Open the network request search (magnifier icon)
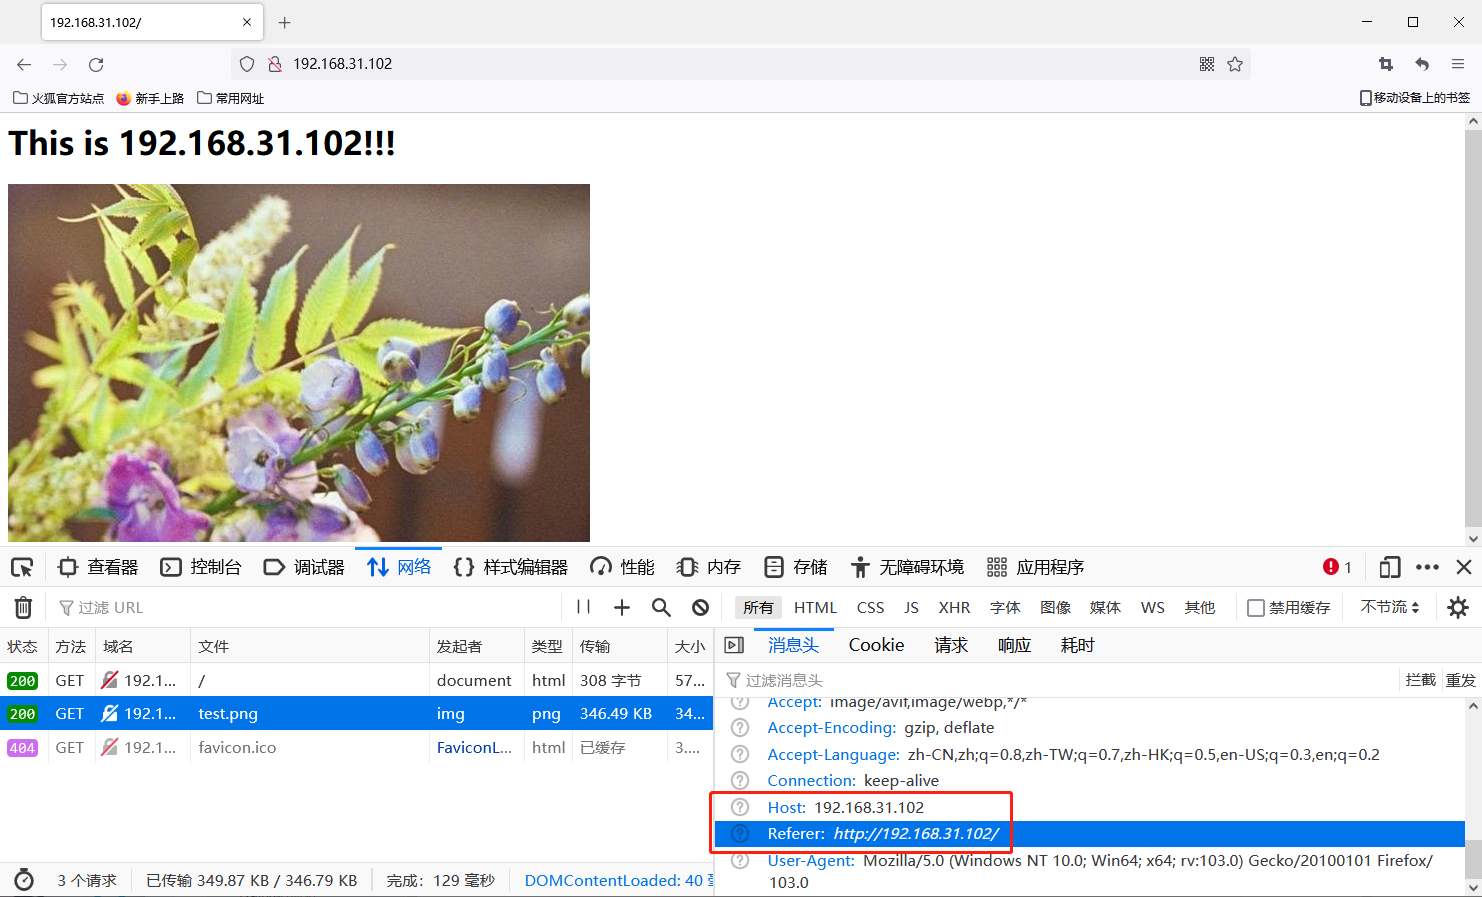This screenshot has width=1482, height=897. [x=662, y=607]
